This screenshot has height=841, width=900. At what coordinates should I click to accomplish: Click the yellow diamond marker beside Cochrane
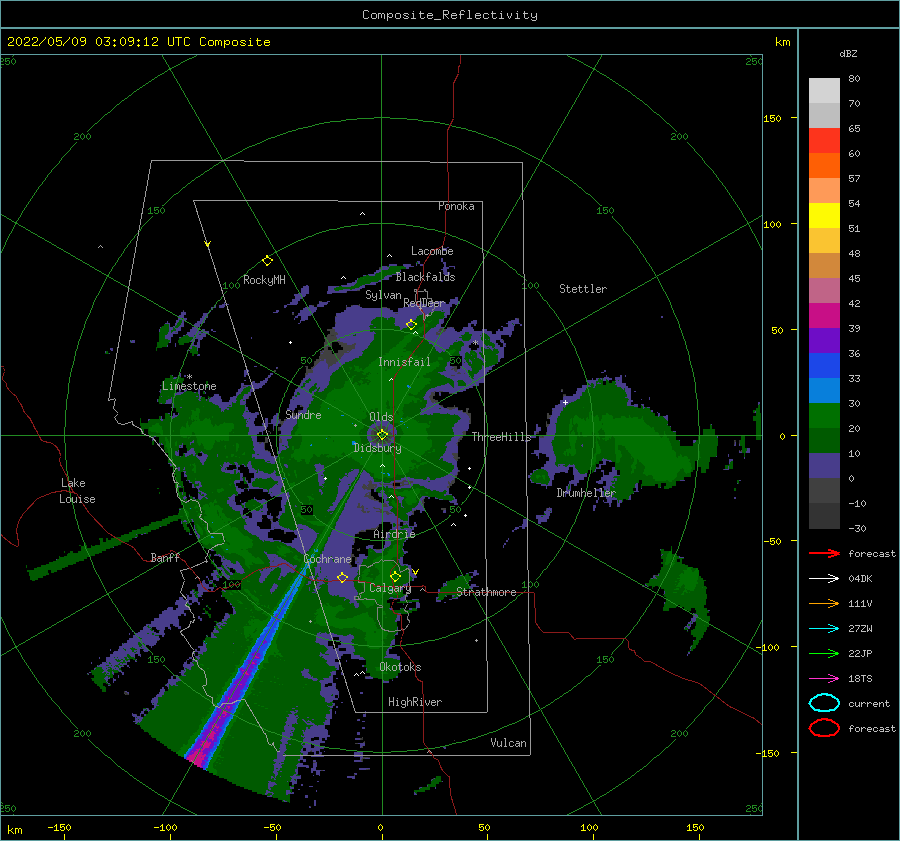click(343, 577)
